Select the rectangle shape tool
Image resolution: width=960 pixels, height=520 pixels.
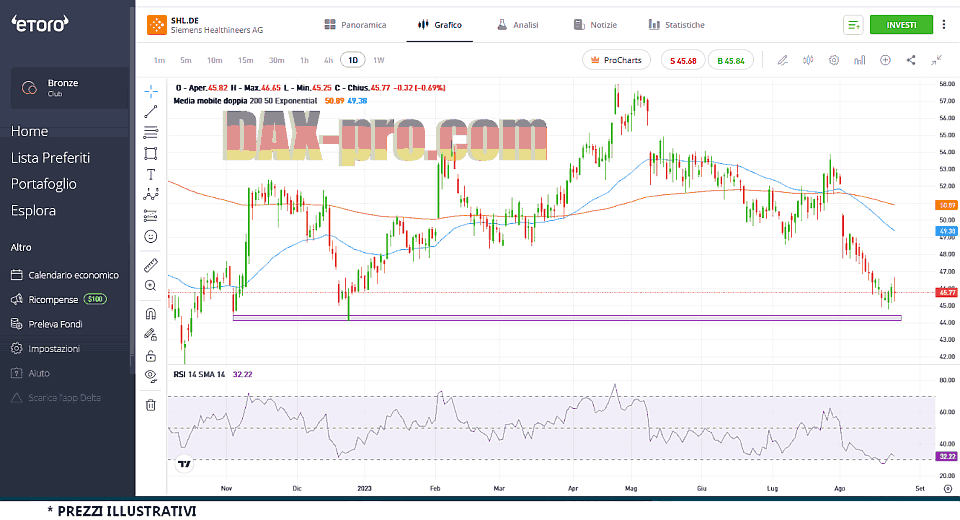pos(151,153)
